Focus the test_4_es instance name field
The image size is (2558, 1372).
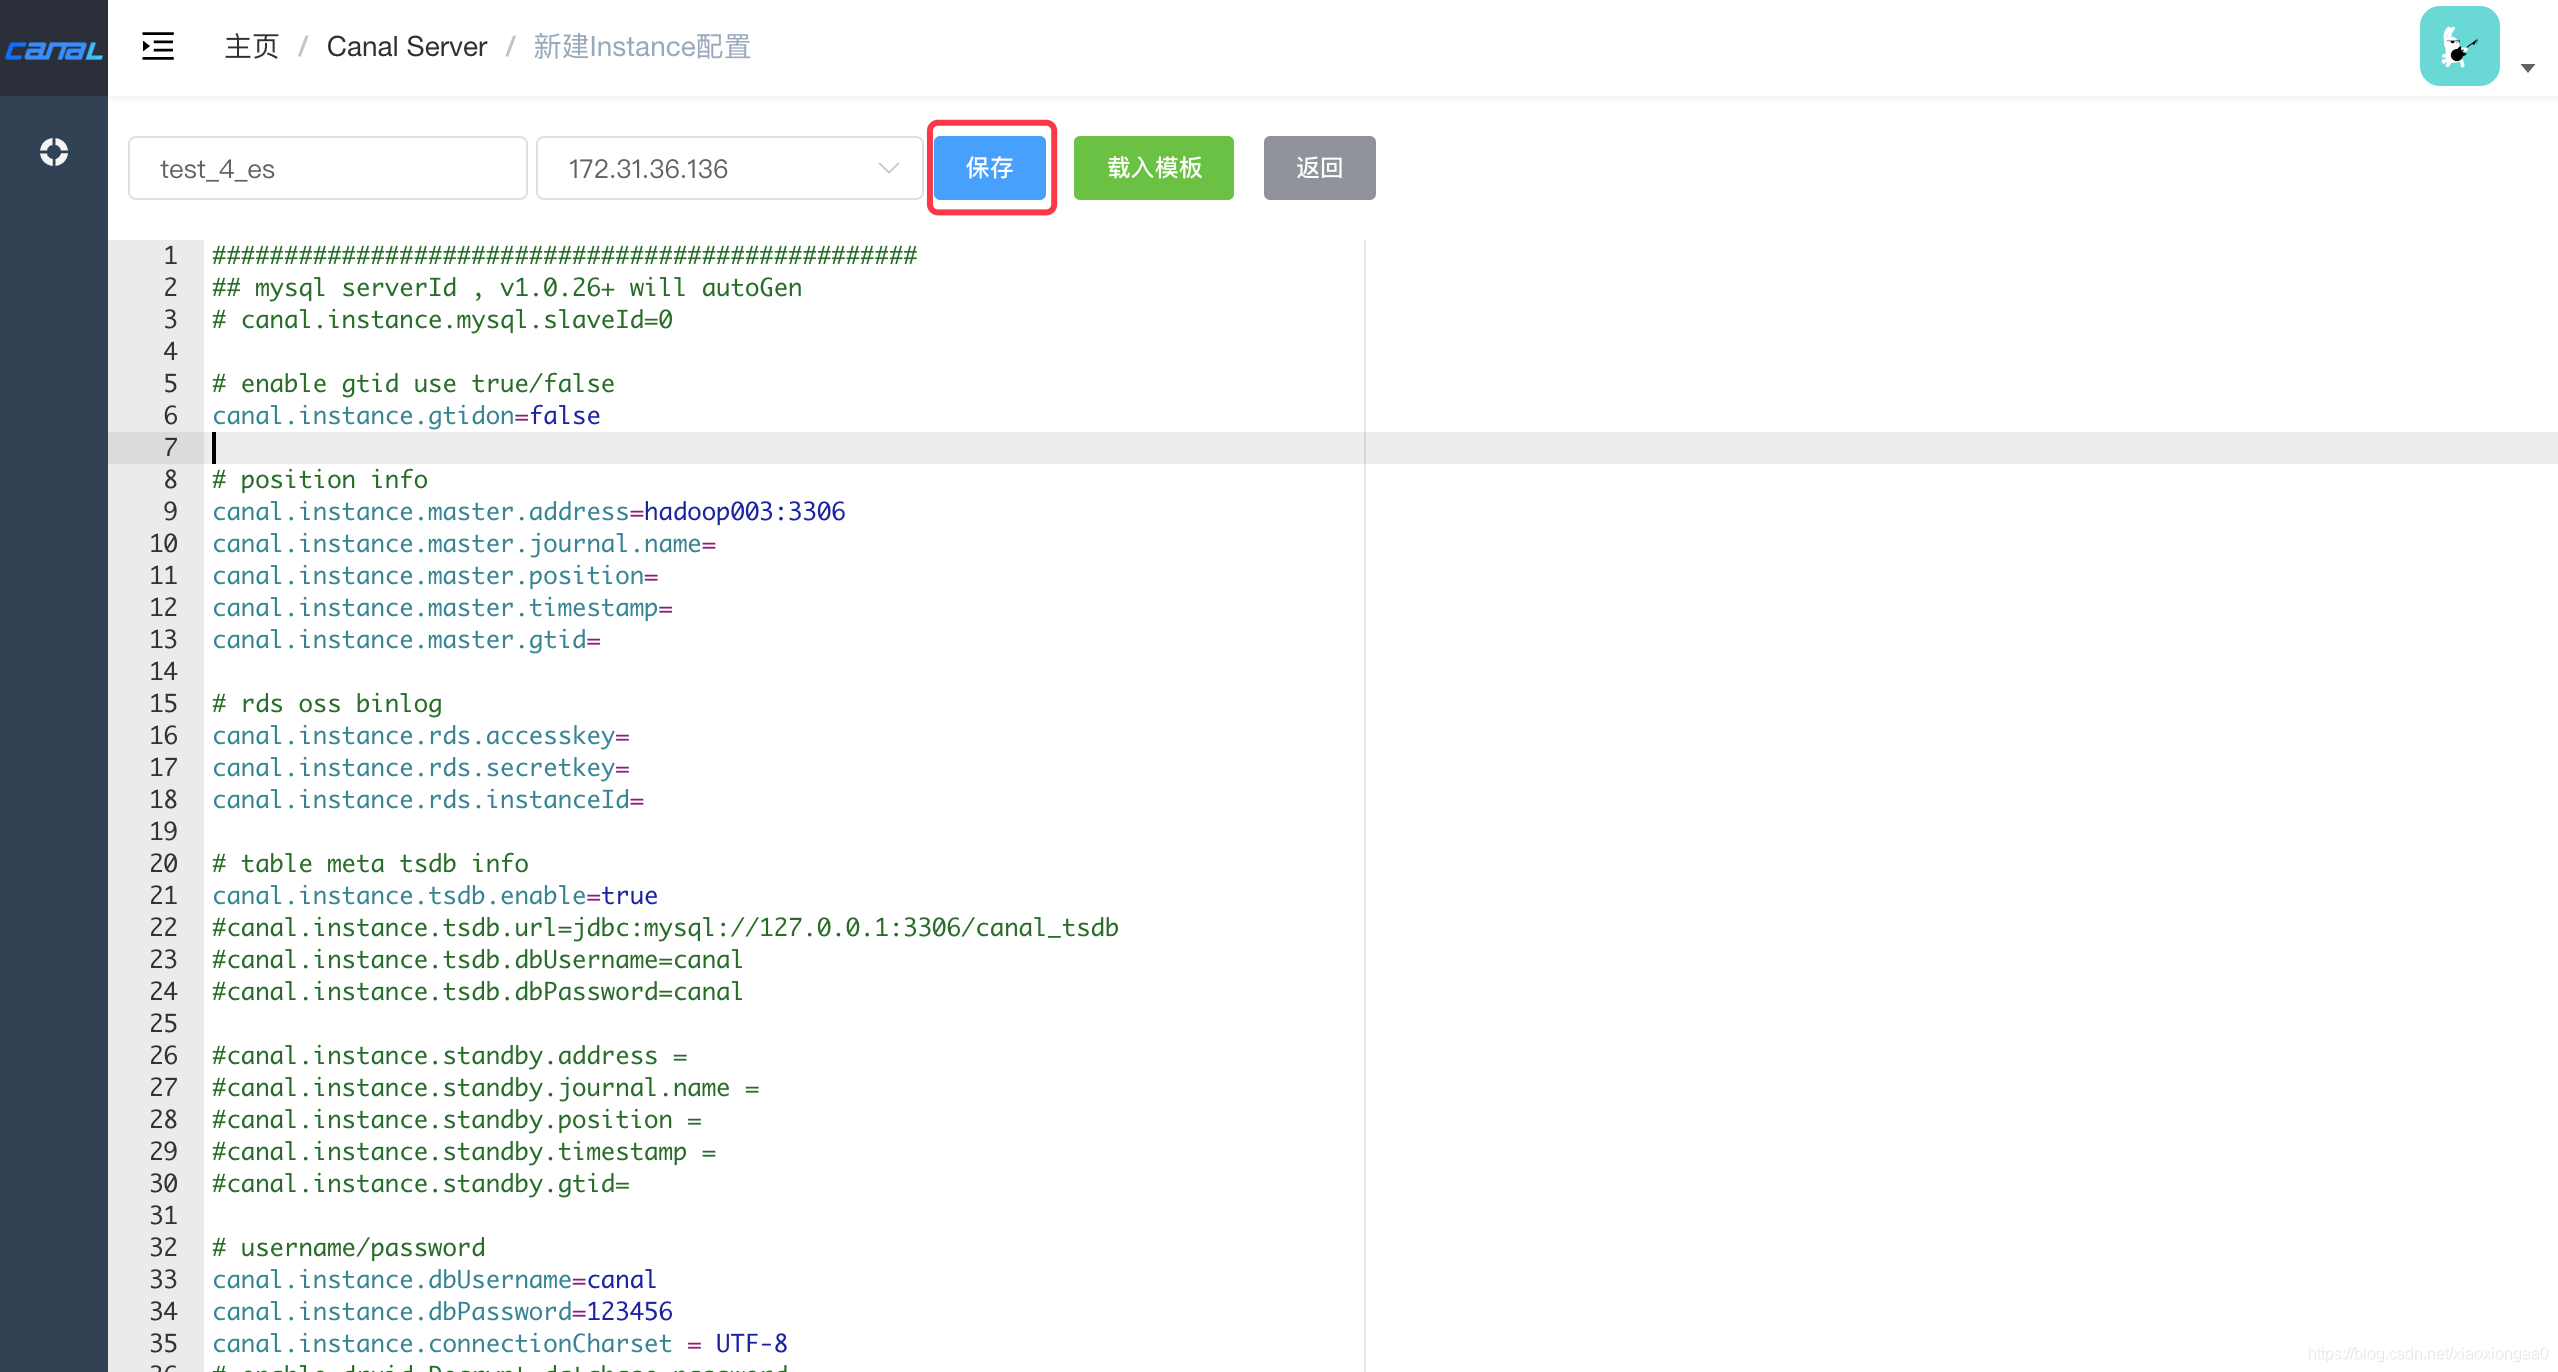point(327,168)
